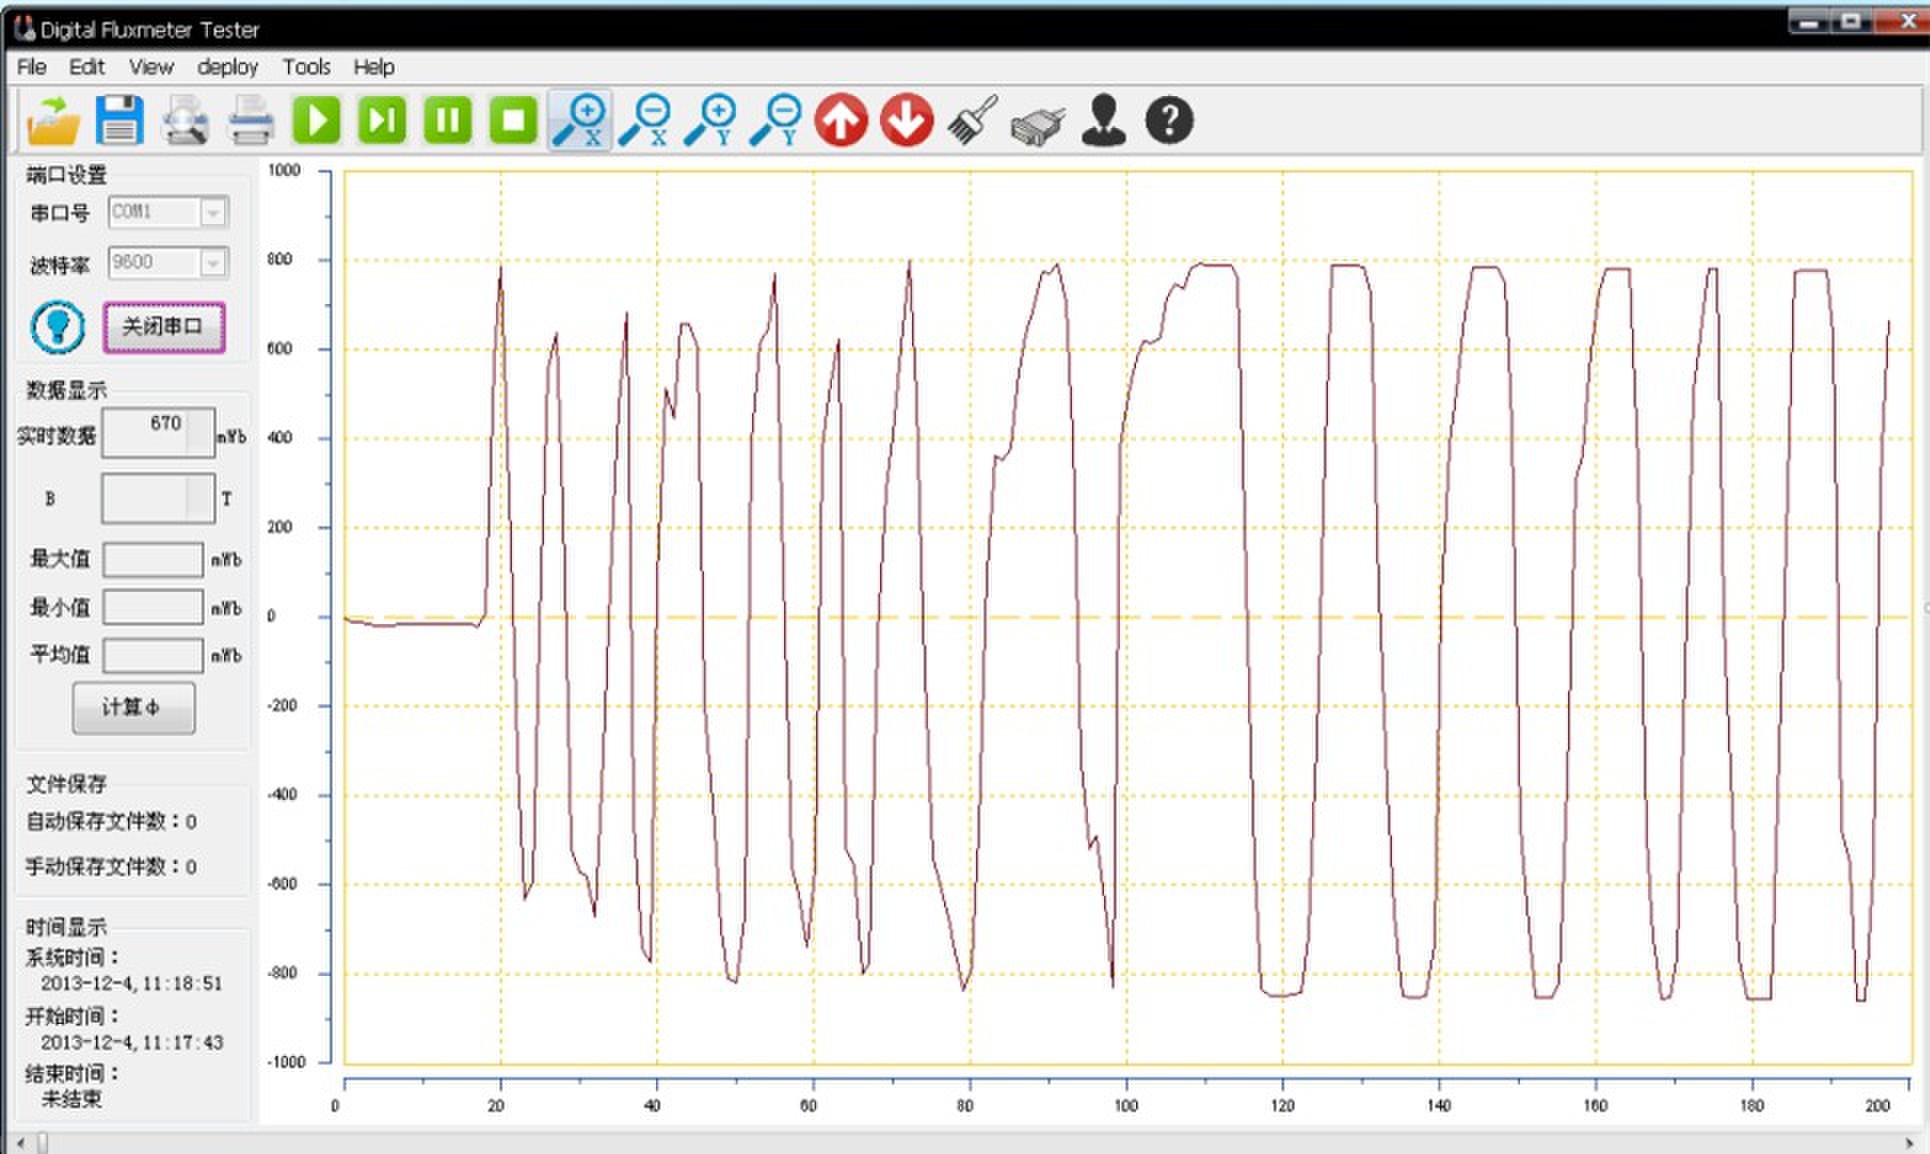Click the 计算Φ button

click(x=133, y=707)
